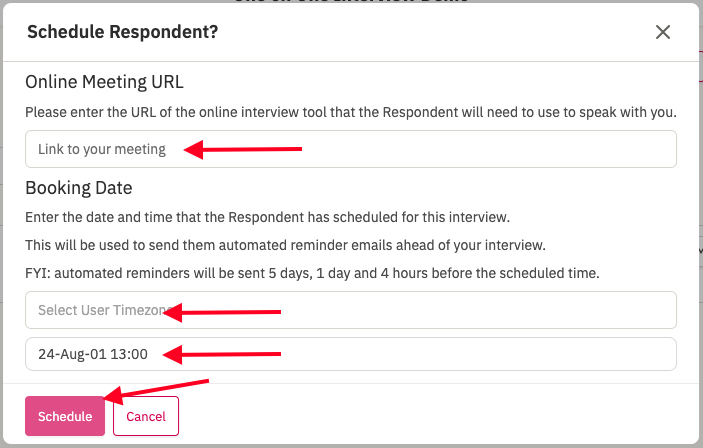Click the 'Online Meeting URL' heading

pyautogui.click(x=104, y=82)
